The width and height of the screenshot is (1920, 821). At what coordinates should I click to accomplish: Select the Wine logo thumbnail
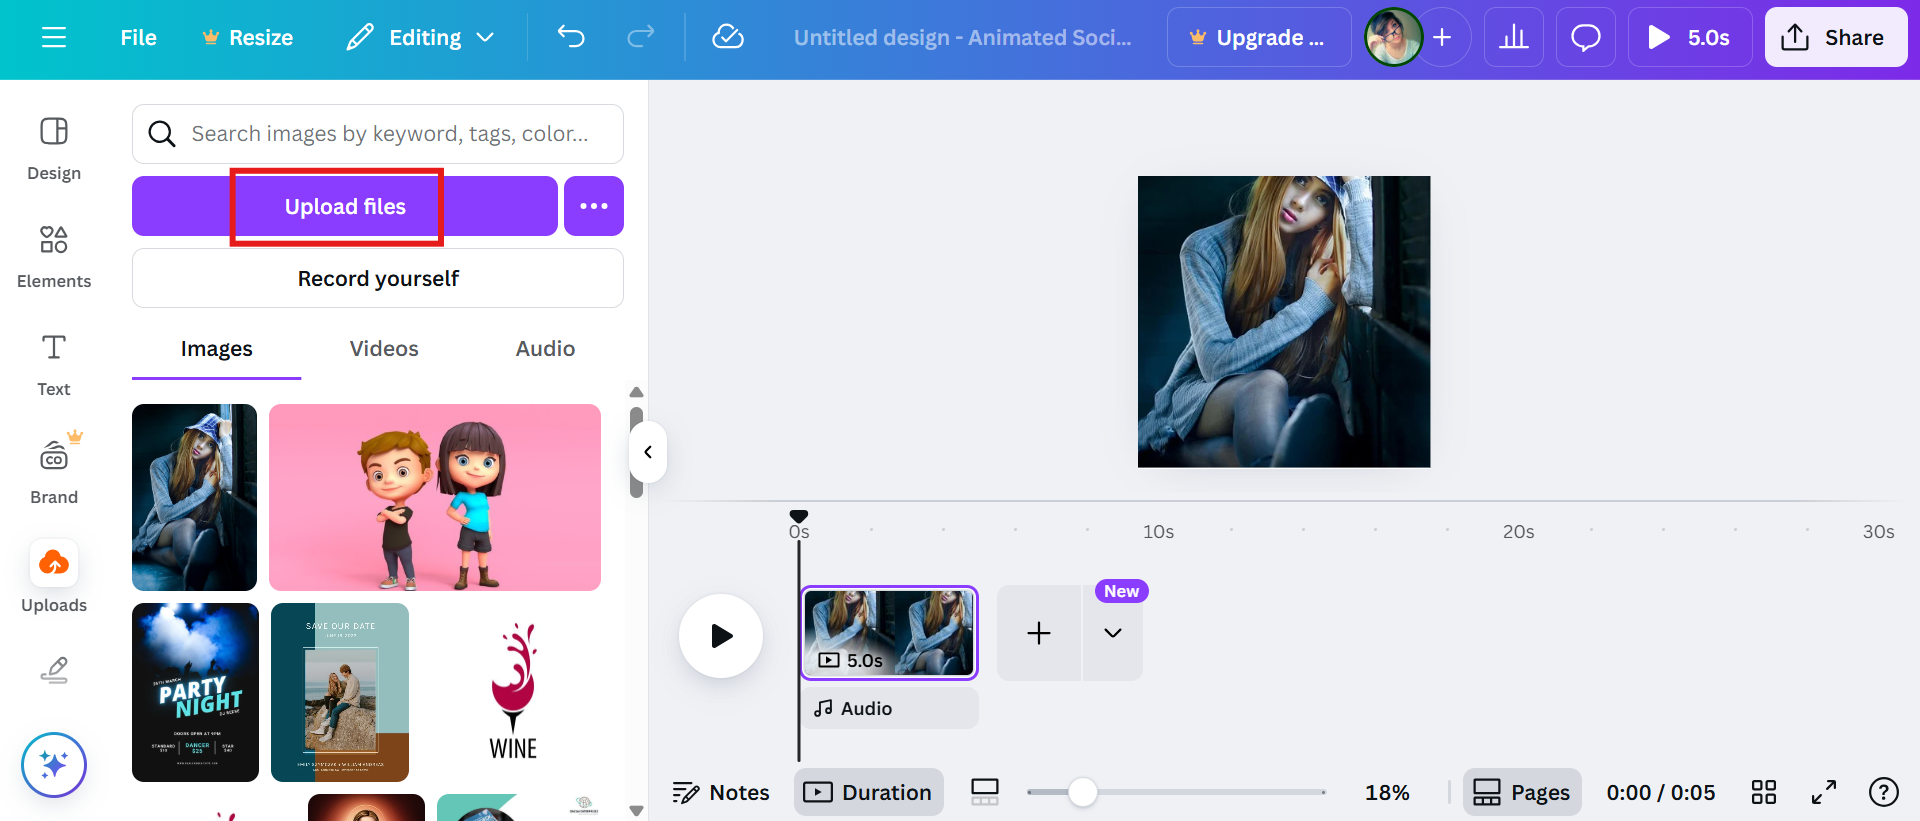[513, 692]
